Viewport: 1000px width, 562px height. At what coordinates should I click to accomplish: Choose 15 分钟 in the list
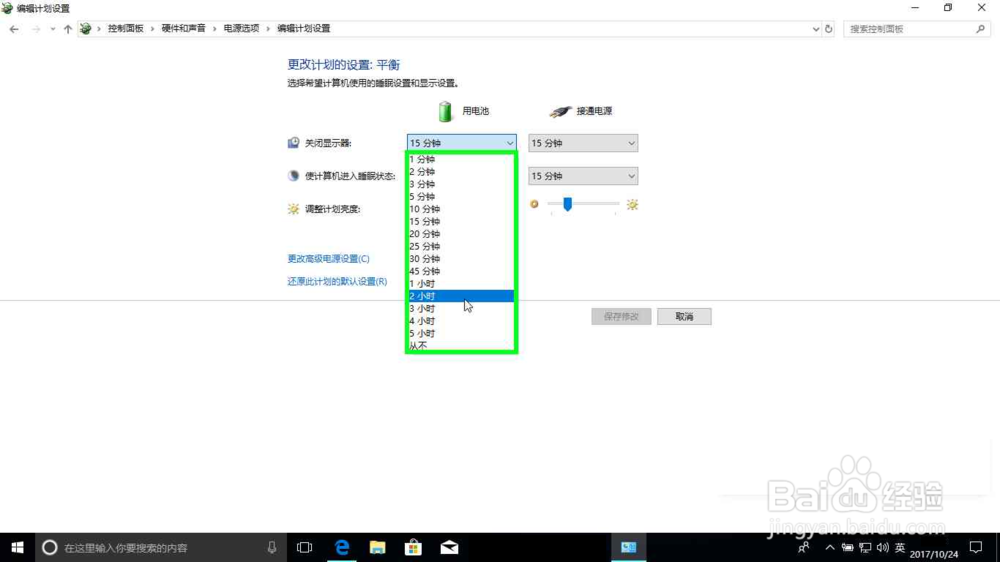tap(461, 221)
